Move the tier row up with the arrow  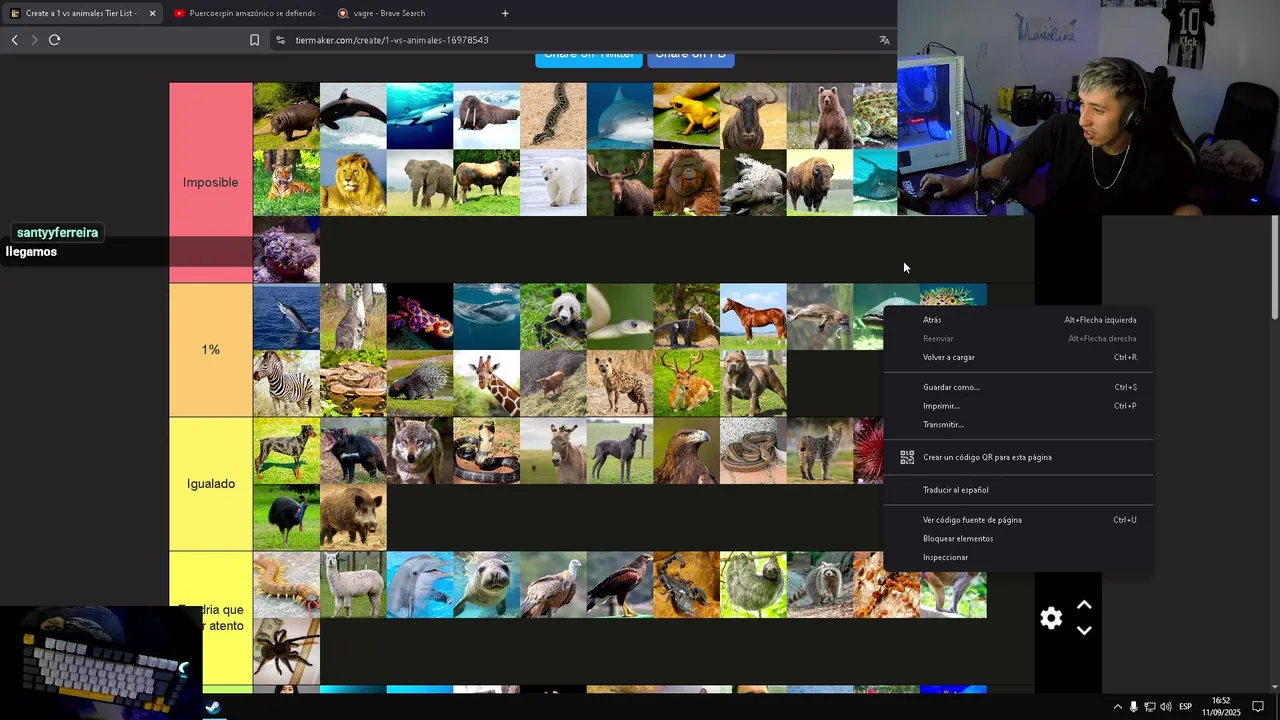coord(1084,605)
